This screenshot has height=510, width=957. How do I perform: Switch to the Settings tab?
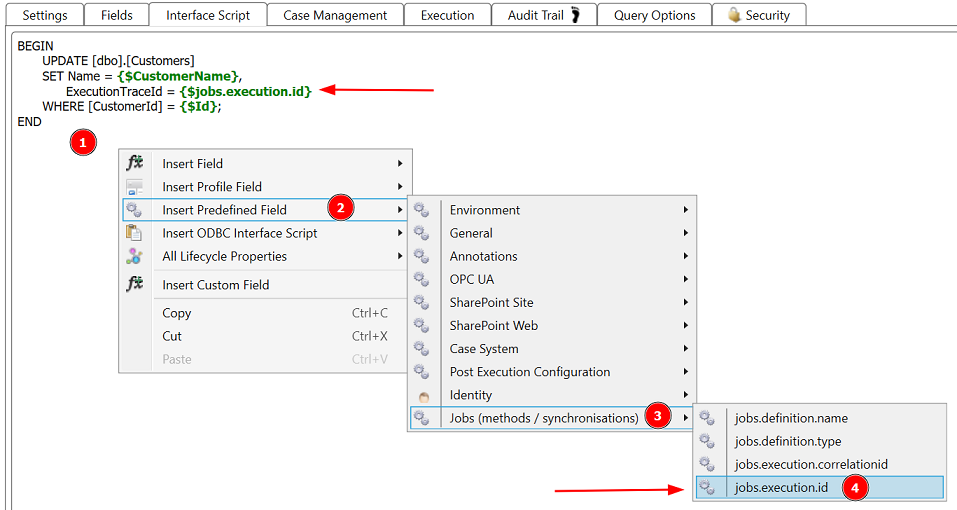pyautogui.click(x=45, y=15)
